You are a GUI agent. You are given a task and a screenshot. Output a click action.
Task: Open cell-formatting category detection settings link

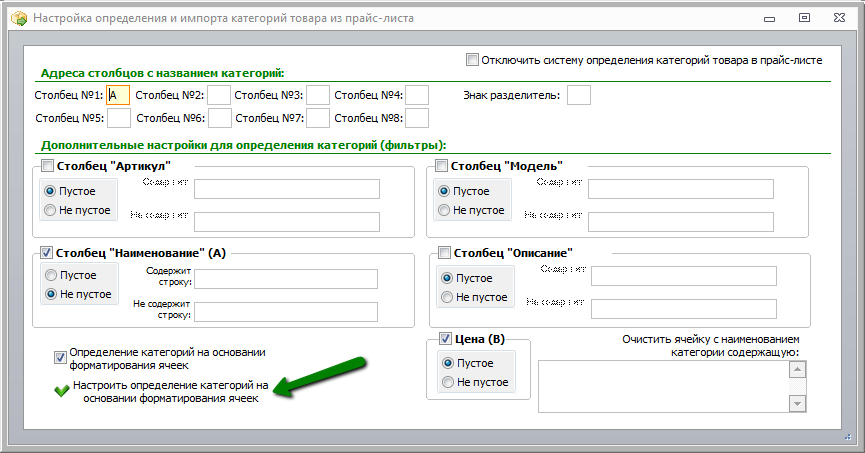coord(170,392)
